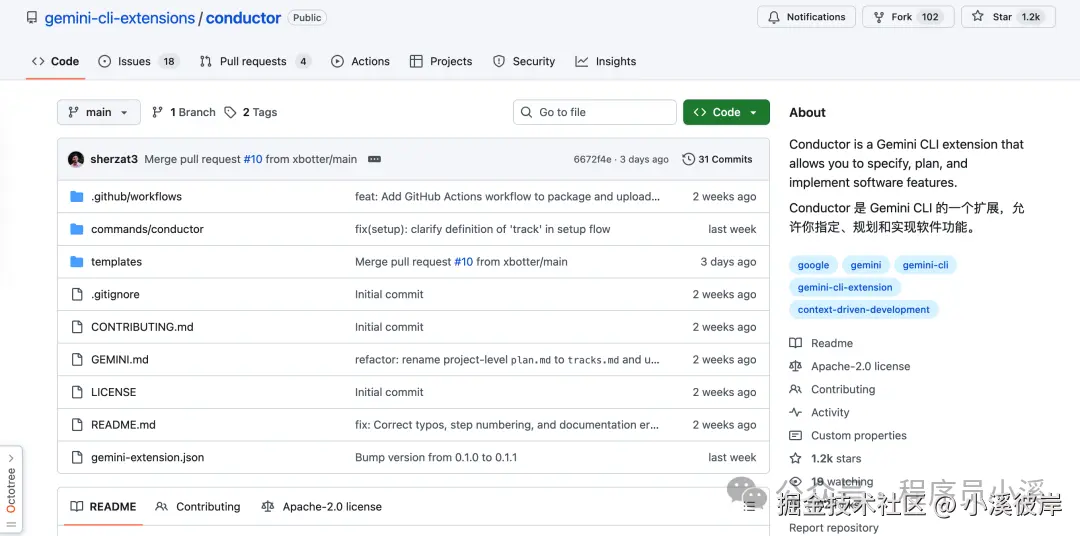Switch to the Issues tab
The height and width of the screenshot is (536, 1080).
138,61
